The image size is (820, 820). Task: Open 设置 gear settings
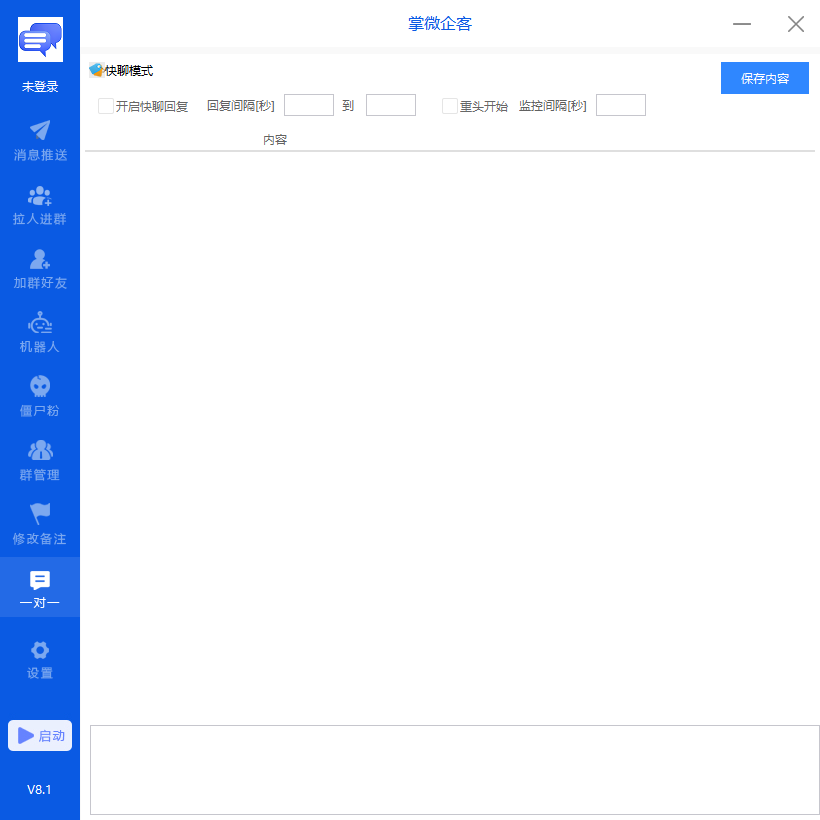pyautogui.click(x=40, y=659)
